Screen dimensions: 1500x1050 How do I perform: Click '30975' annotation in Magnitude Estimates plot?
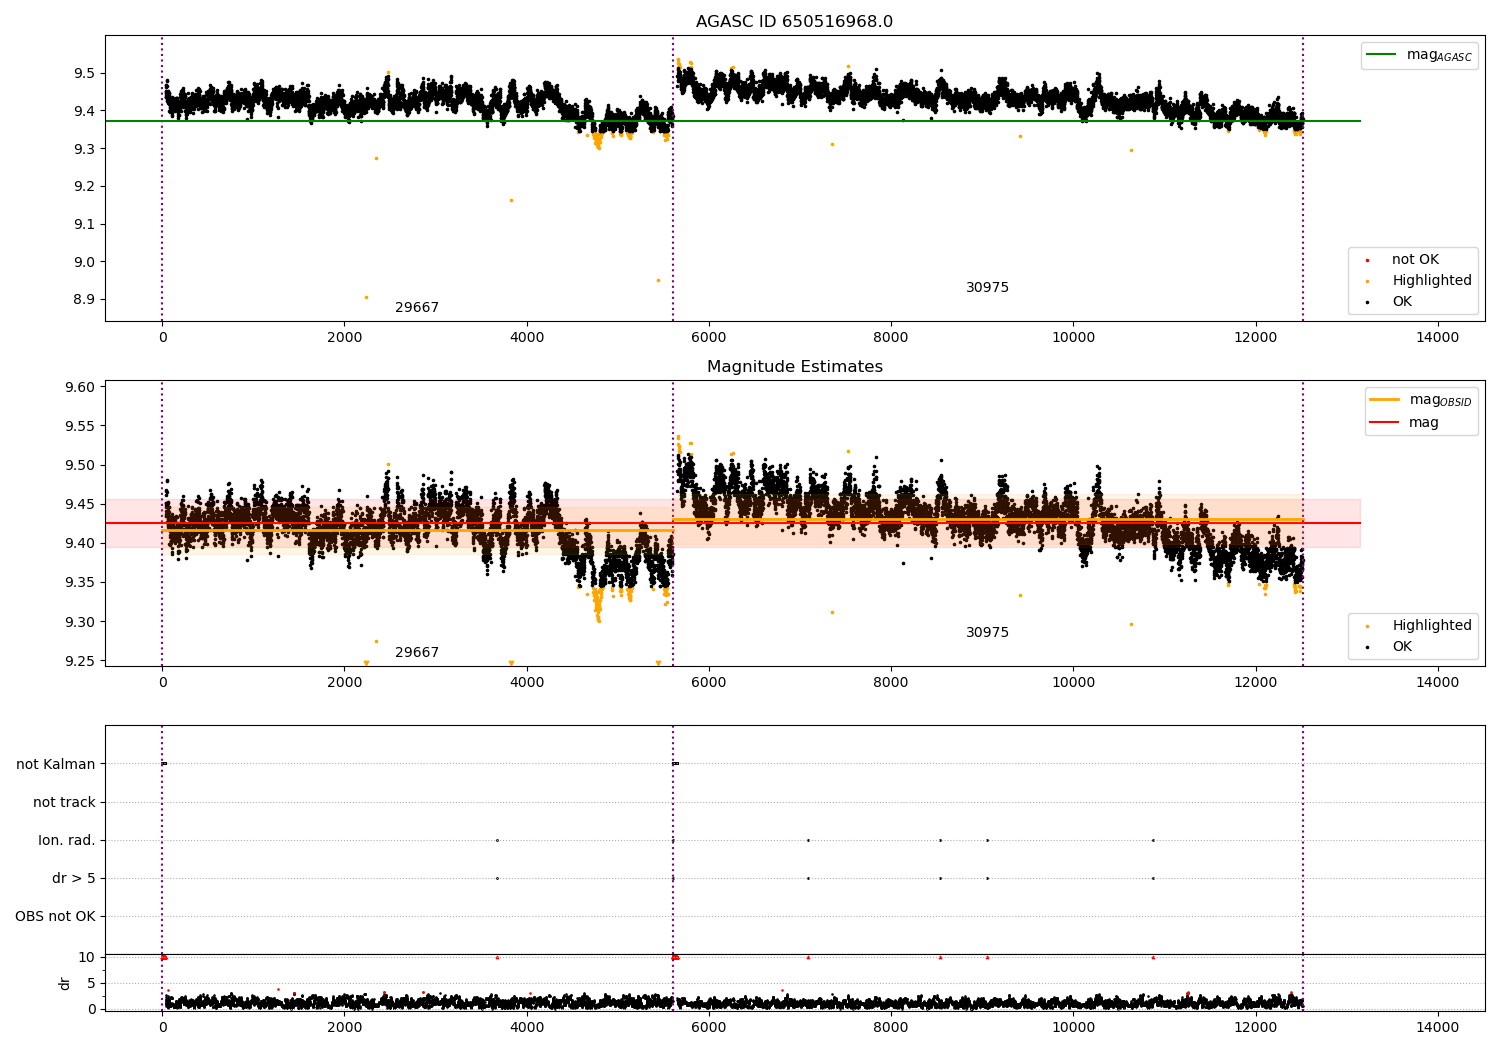click(987, 633)
